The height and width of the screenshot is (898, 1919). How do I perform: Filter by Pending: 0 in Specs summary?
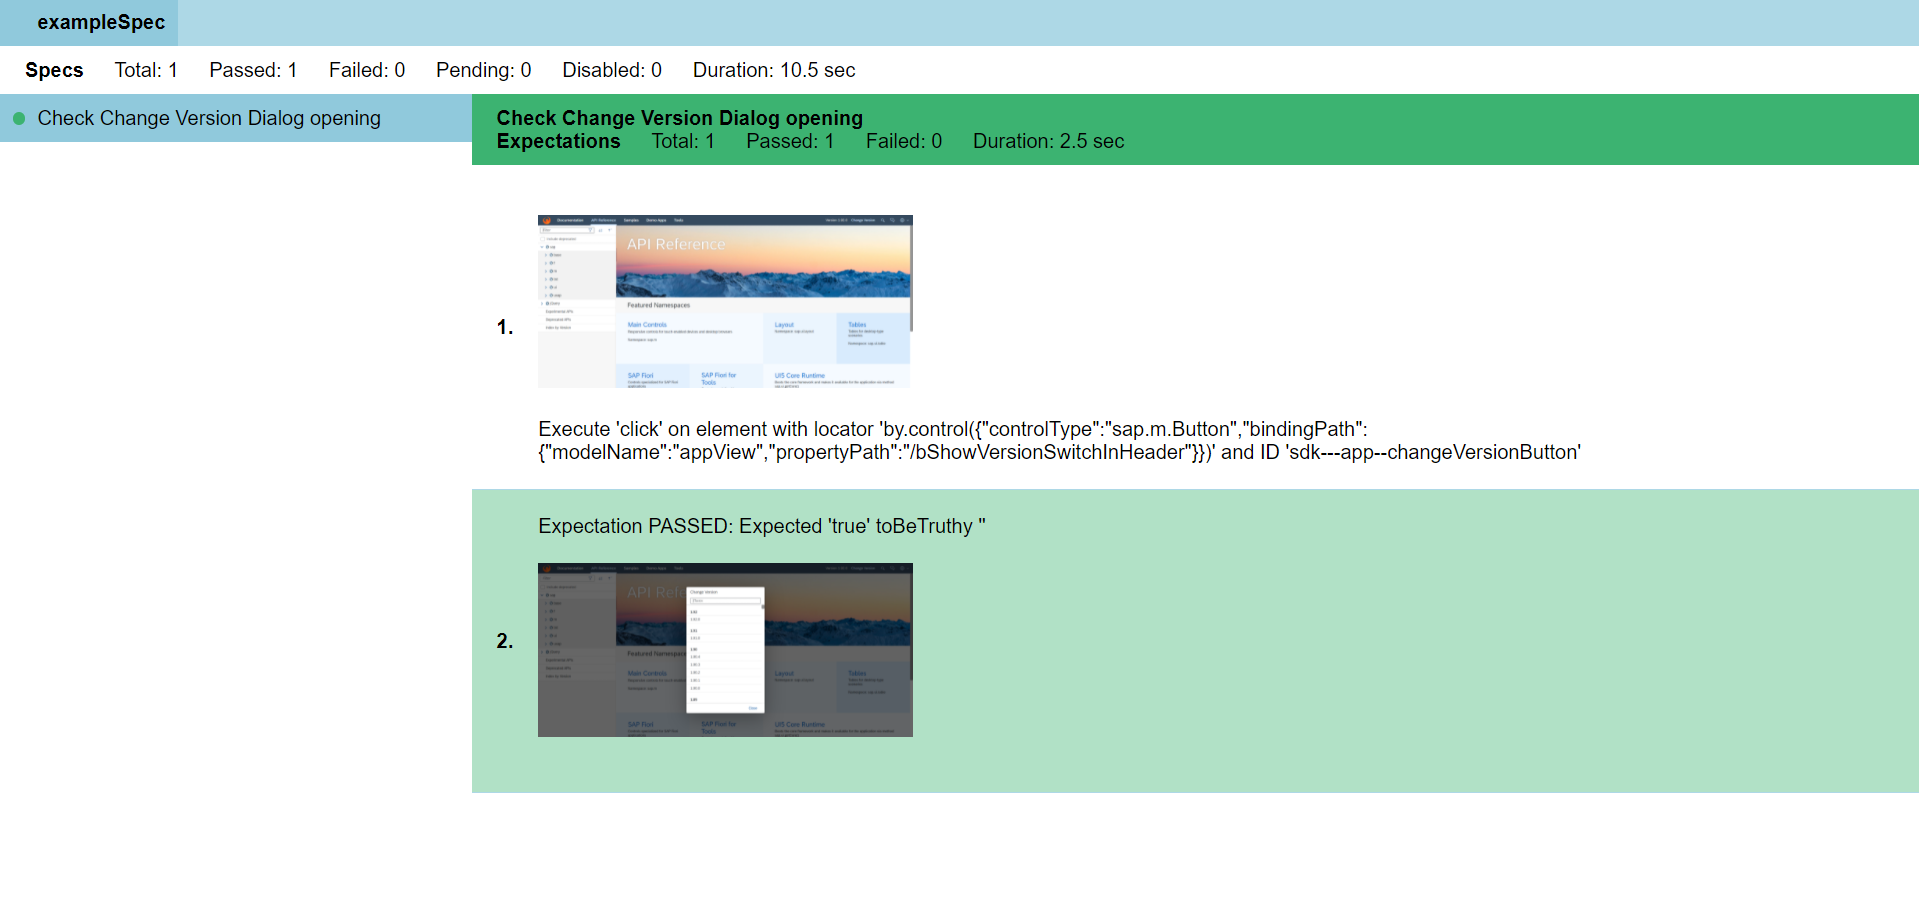484,70
